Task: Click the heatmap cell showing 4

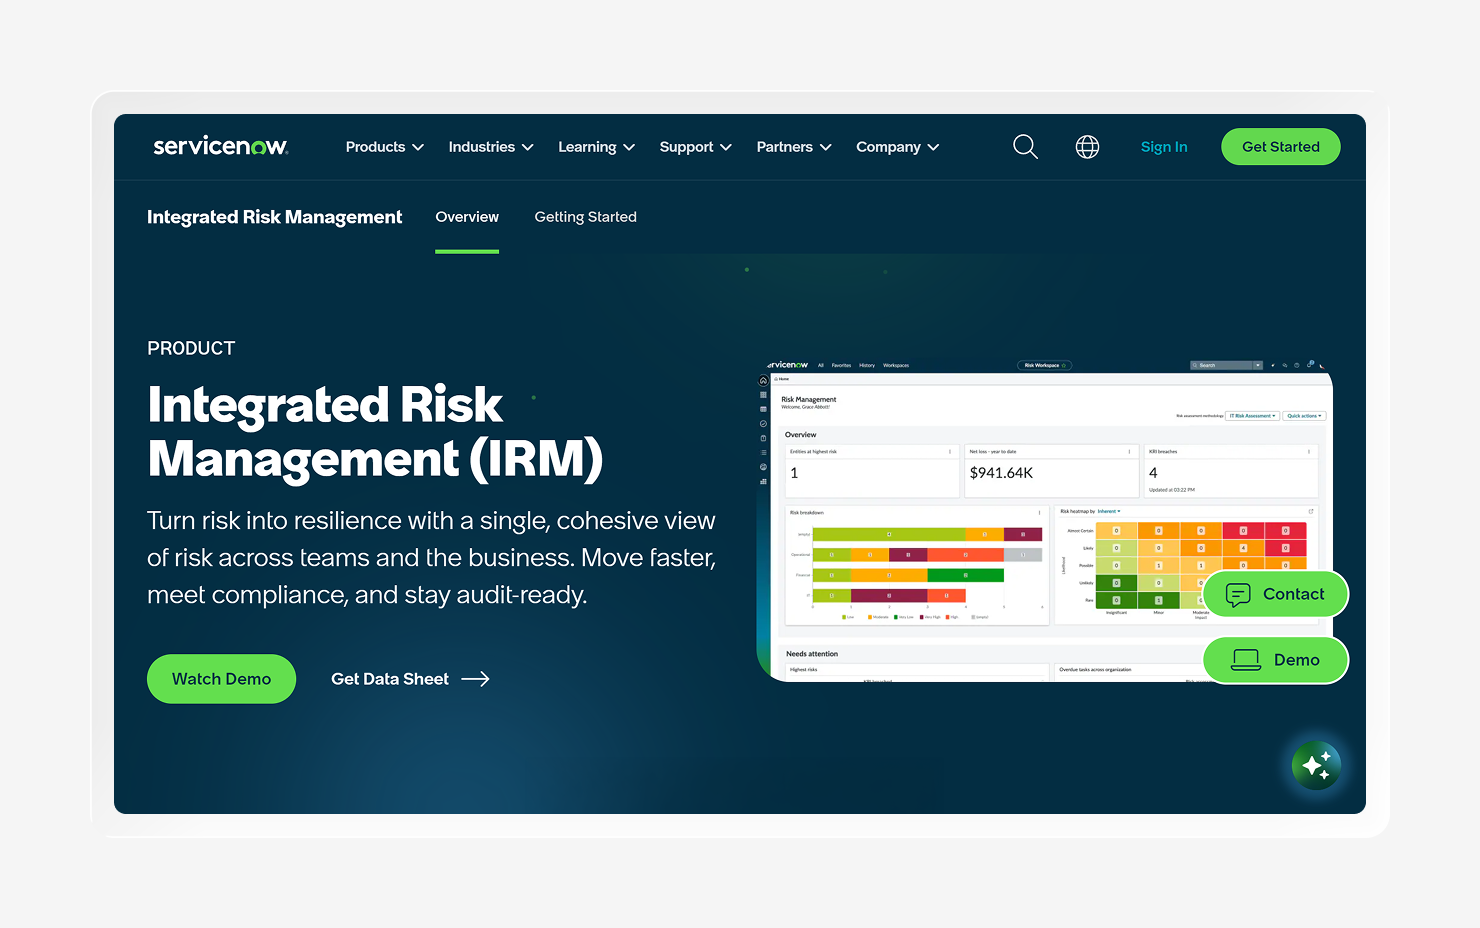Action: click(x=1243, y=548)
